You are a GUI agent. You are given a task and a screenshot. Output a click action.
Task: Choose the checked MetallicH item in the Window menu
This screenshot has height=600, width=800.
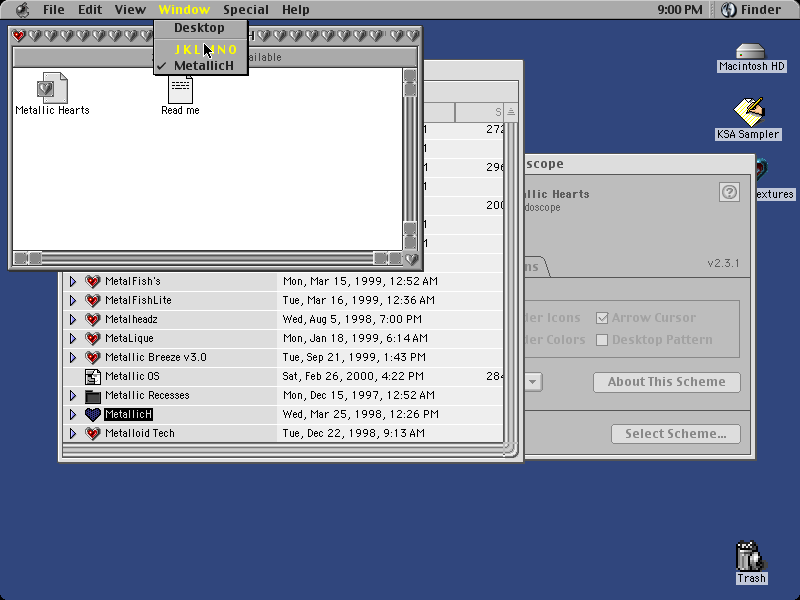pyautogui.click(x=201, y=66)
